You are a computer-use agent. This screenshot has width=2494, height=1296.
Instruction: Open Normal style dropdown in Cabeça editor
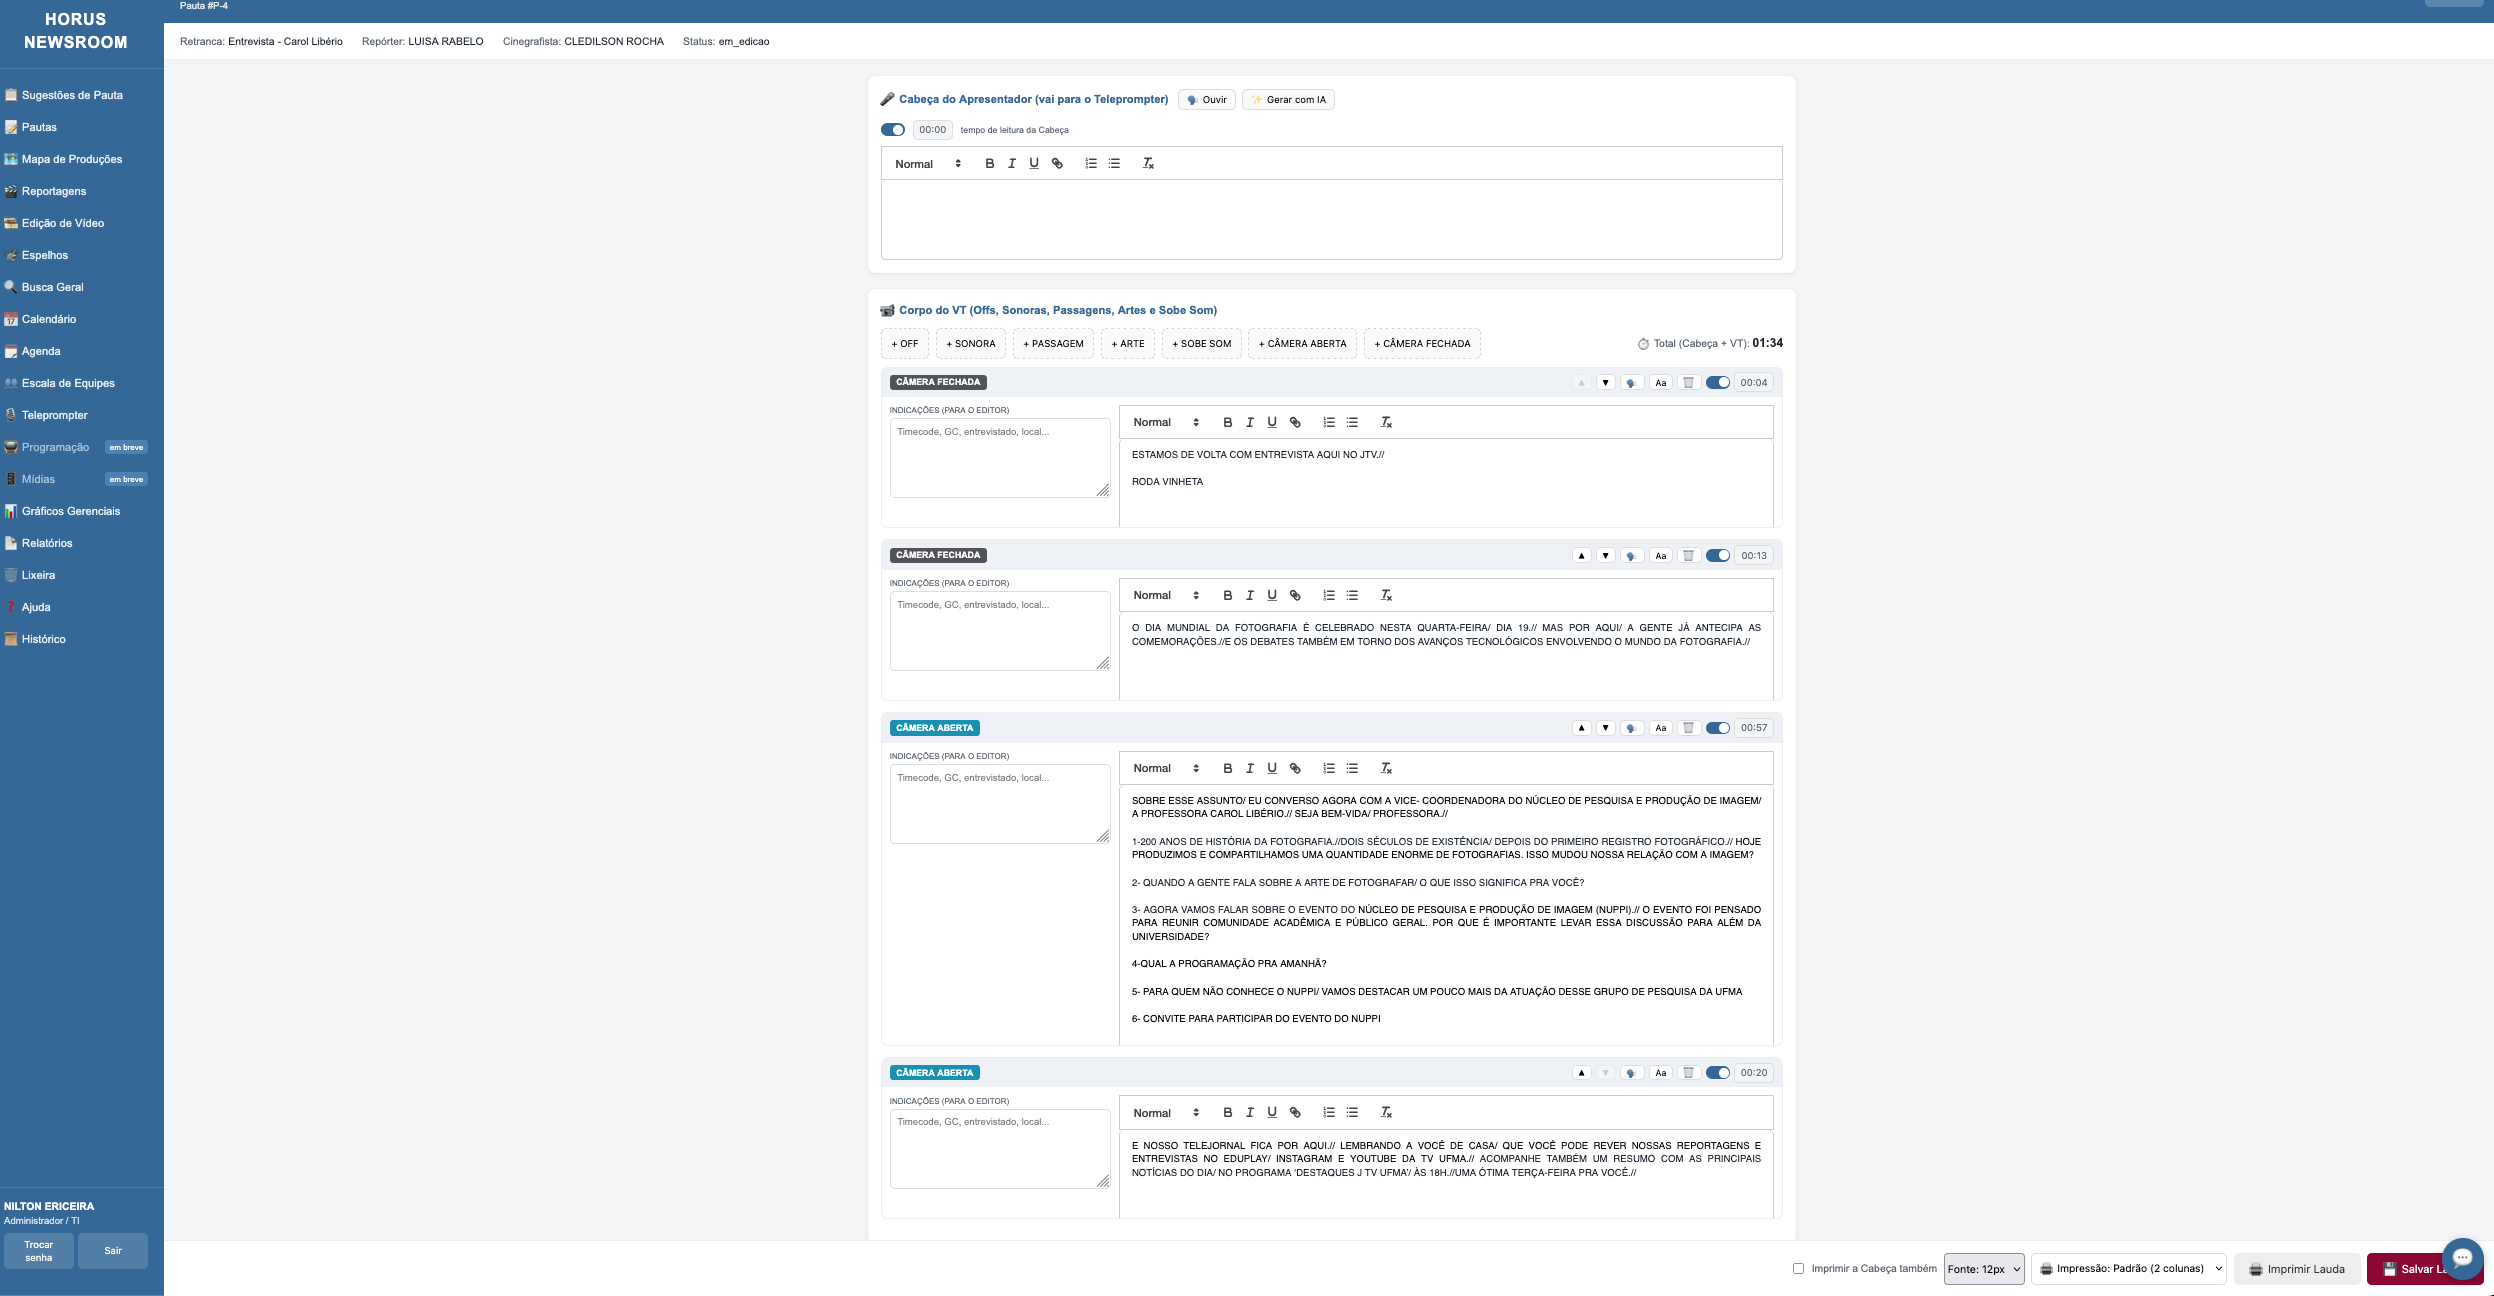(927, 164)
